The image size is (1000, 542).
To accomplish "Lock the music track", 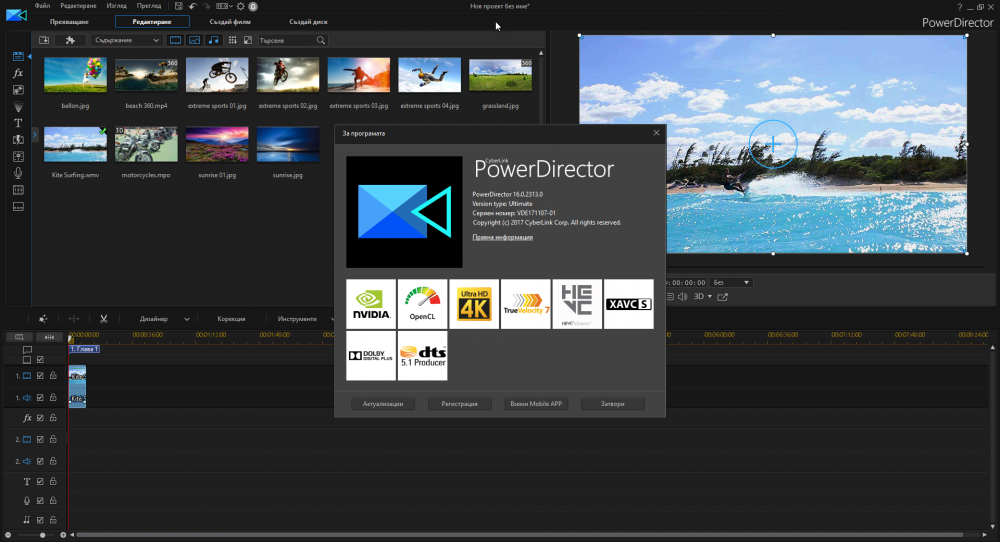I will click(53, 520).
